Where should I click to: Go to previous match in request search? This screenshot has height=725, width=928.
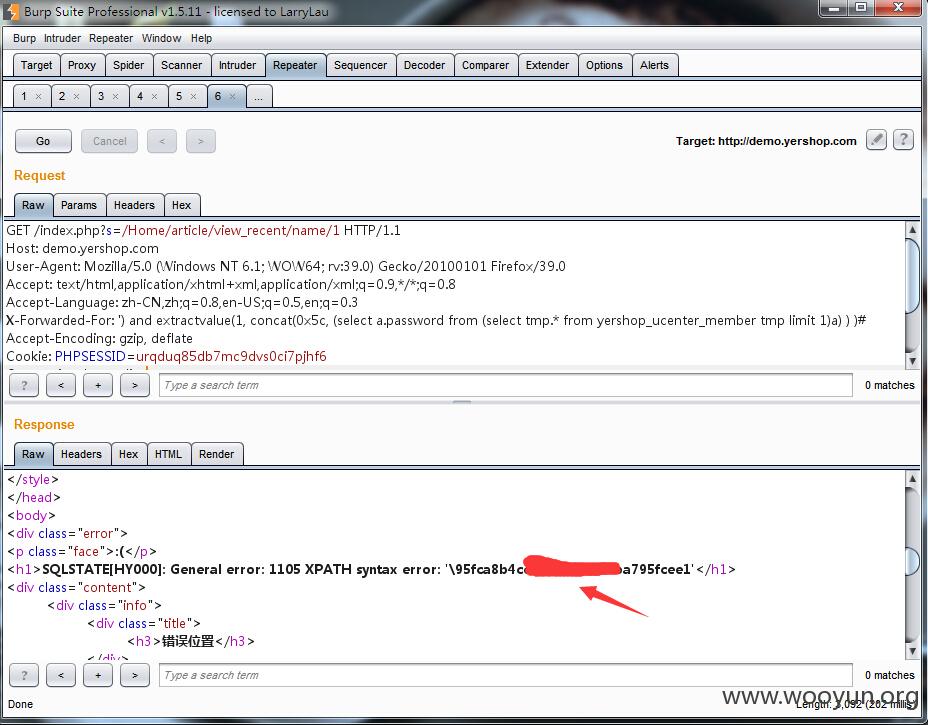click(61, 385)
